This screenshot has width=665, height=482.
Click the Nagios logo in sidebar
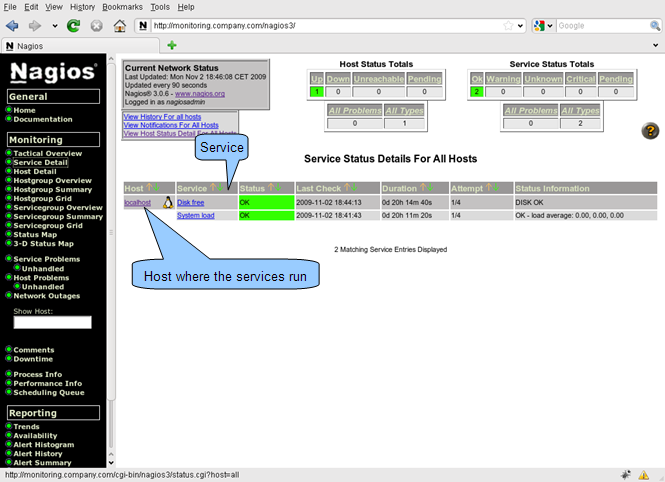[53, 72]
